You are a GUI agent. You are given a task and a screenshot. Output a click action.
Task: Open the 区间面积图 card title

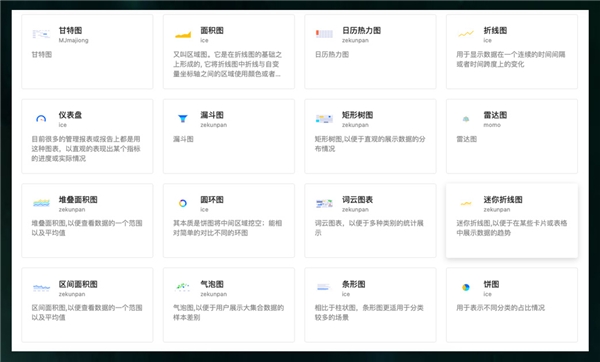coord(78,284)
